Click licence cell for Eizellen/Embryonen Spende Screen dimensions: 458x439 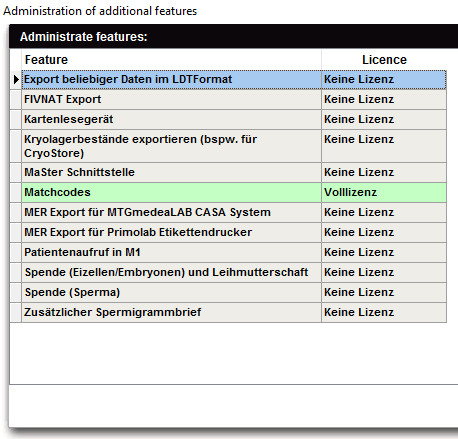(384, 272)
